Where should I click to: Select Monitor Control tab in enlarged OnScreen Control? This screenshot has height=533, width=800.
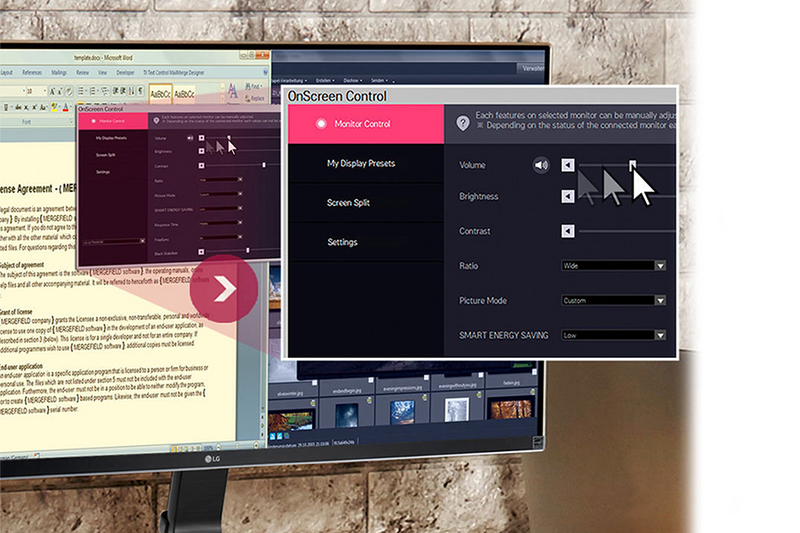coord(366,124)
